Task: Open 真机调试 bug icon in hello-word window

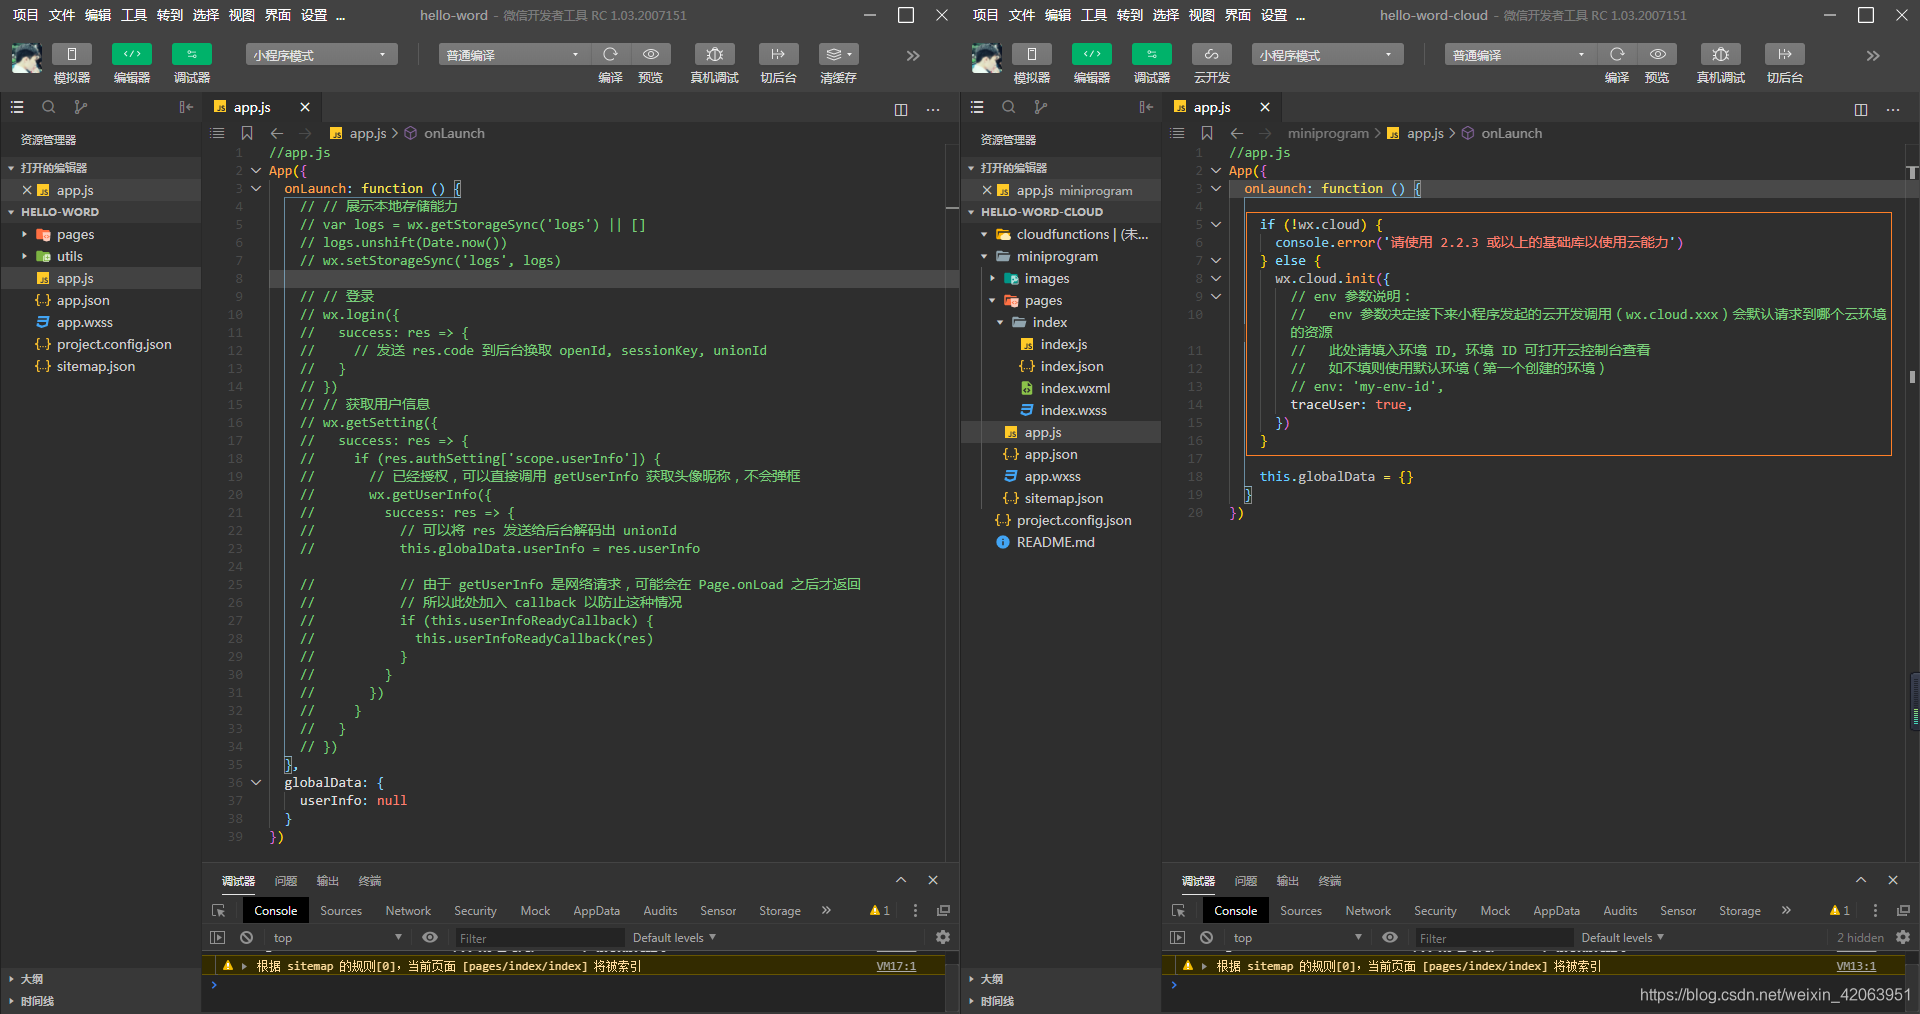Action: [714, 54]
